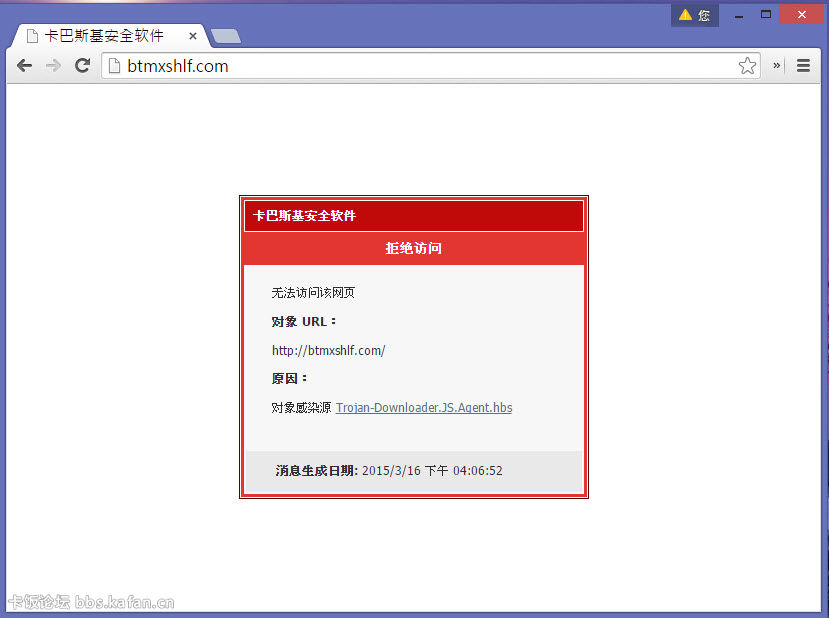Maximize the browser window

coord(766,15)
